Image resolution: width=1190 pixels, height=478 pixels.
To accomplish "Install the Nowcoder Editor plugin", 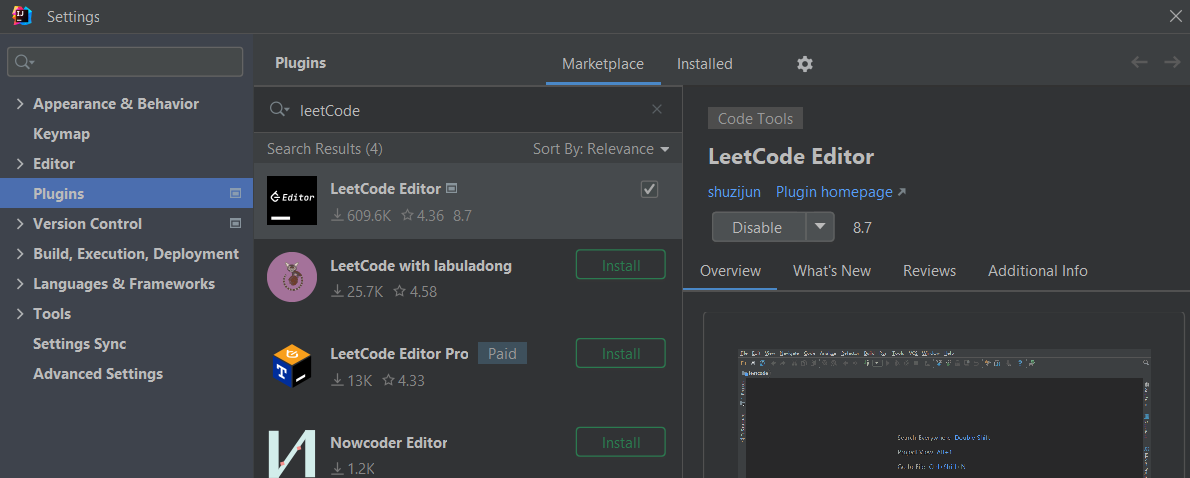I will [621, 442].
